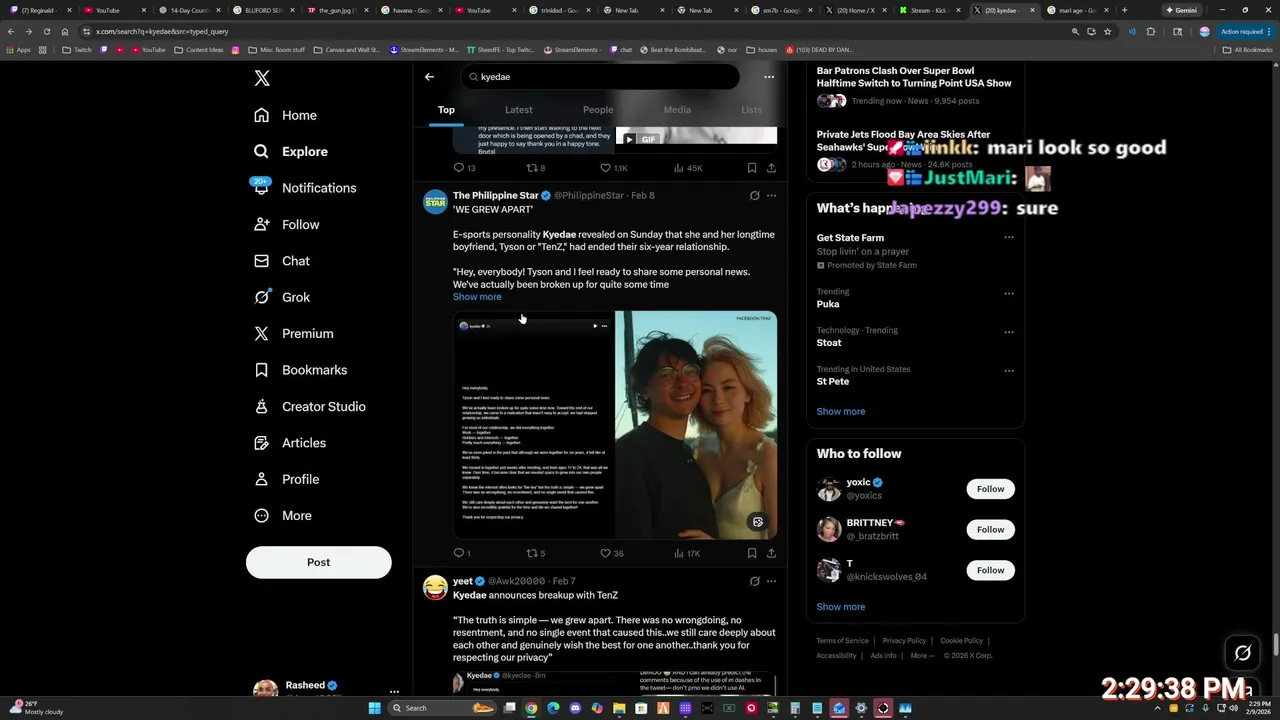Open Bookmarks in the sidebar

pos(300,370)
